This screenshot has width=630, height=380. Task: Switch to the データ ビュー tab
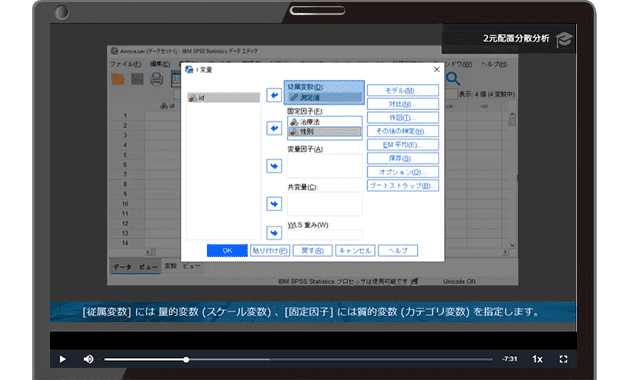point(135,267)
